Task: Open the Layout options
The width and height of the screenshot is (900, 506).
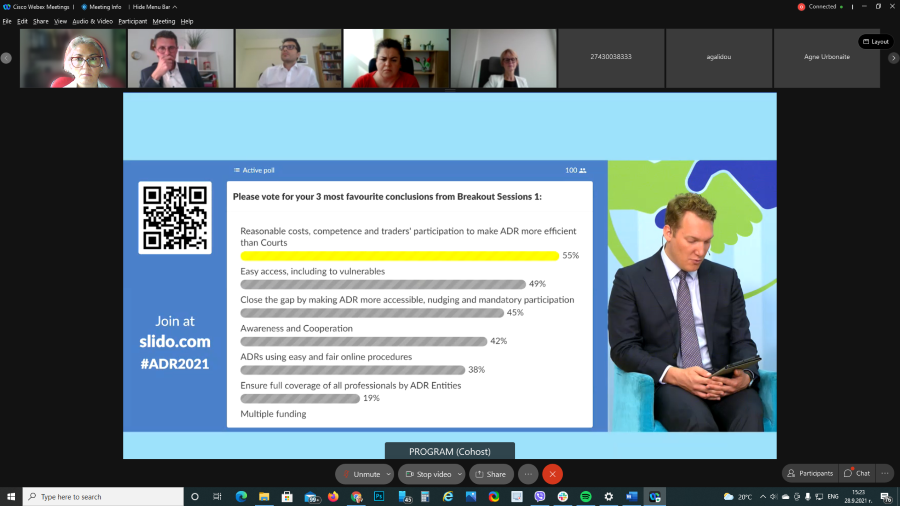Action: coord(876,41)
